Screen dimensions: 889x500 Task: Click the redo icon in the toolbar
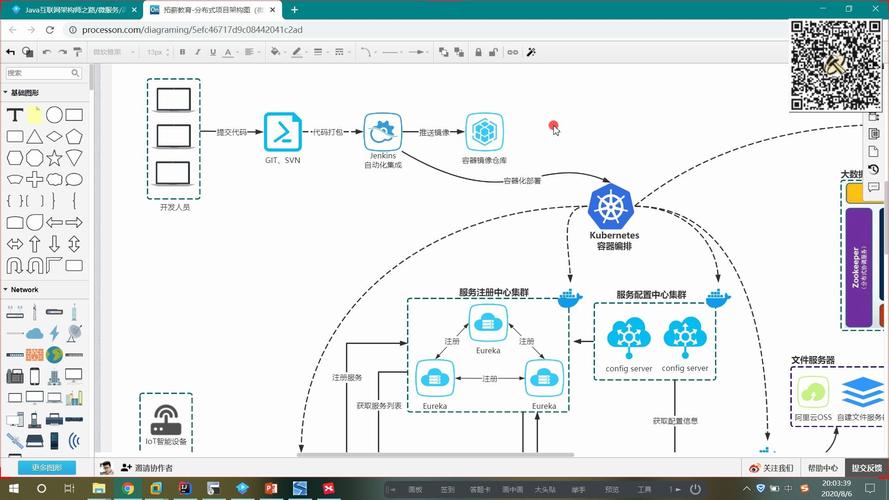[x=62, y=52]
